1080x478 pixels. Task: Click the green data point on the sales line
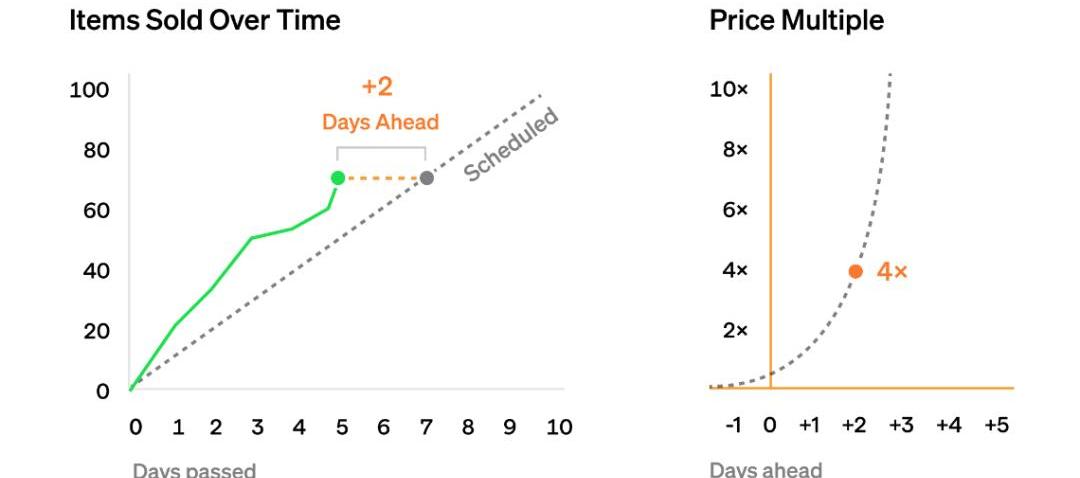[x=338, y=178]
